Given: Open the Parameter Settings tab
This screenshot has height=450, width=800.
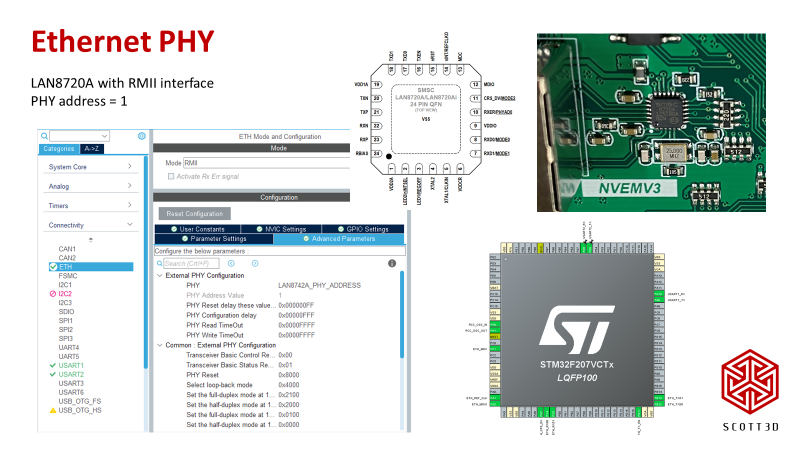Looking at the screenshot, I should tap(214, 239).
